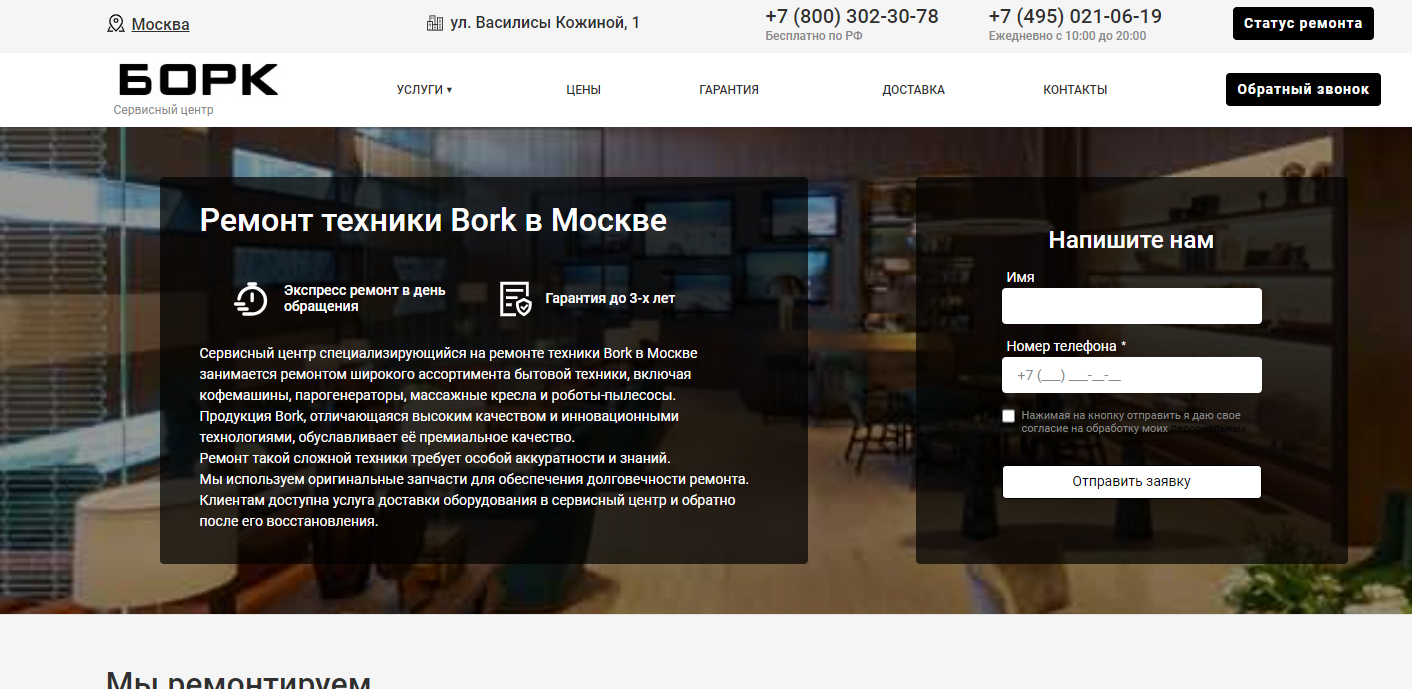Click the address ул. Василисы Кожиной, 1
The image size is (1412, 689).
(x=545, y=23)
